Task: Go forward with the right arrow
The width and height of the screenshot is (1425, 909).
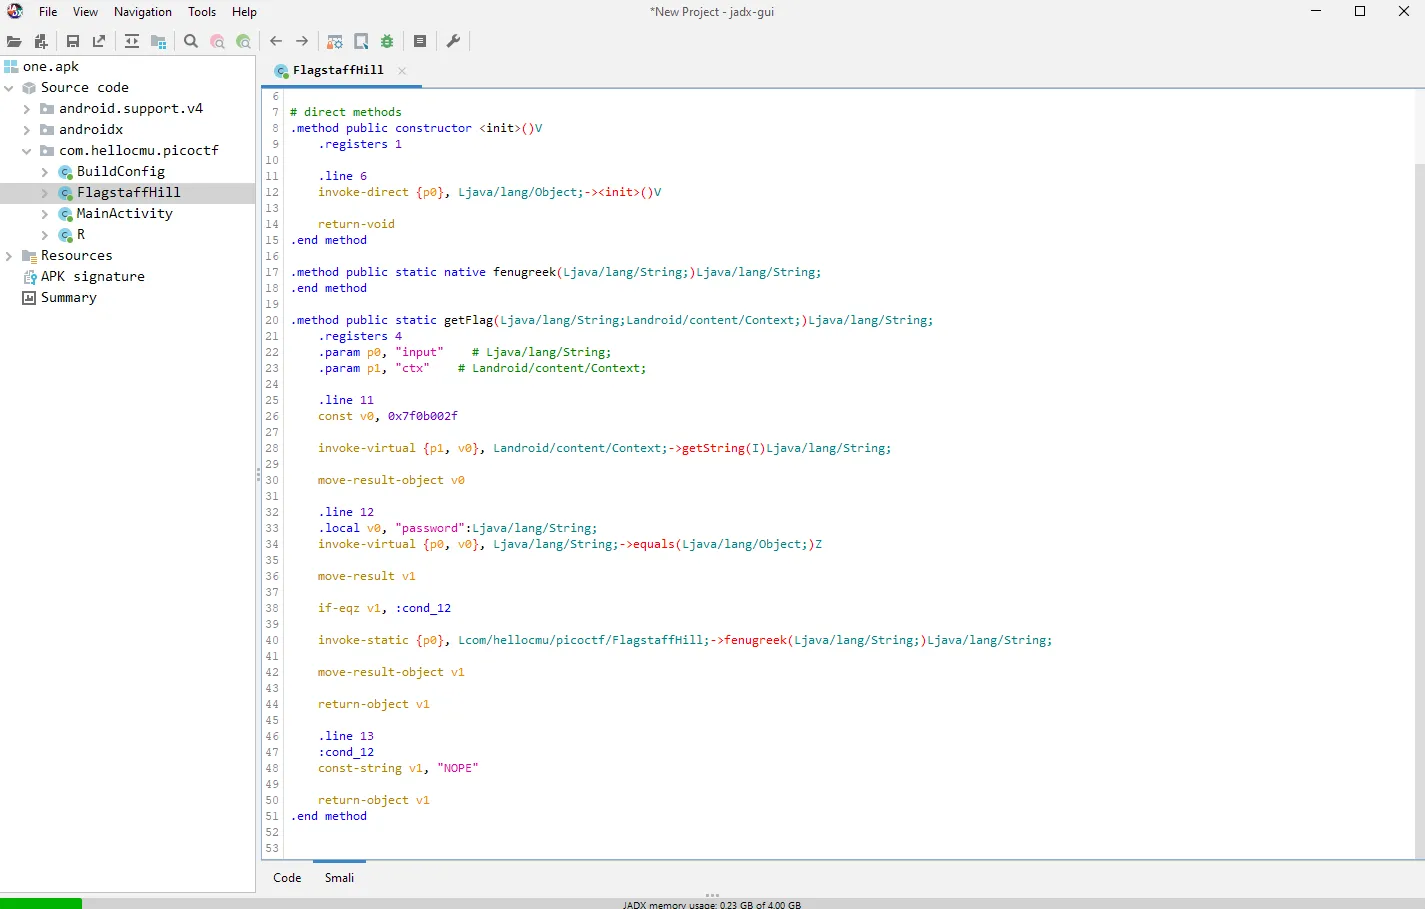Action: tap(302, 41)
